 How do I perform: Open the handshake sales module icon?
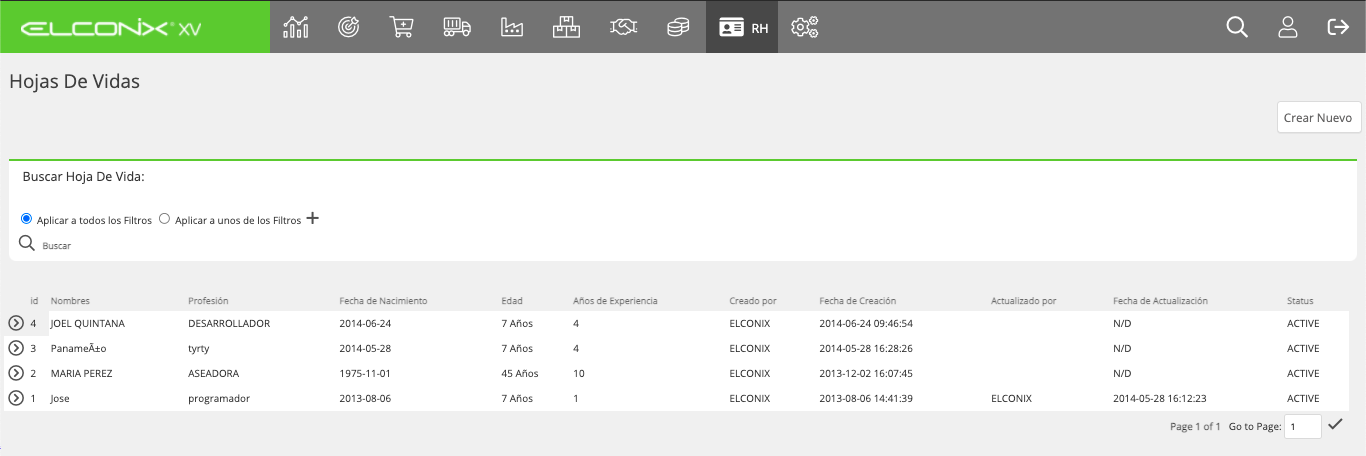click(624, 27)
